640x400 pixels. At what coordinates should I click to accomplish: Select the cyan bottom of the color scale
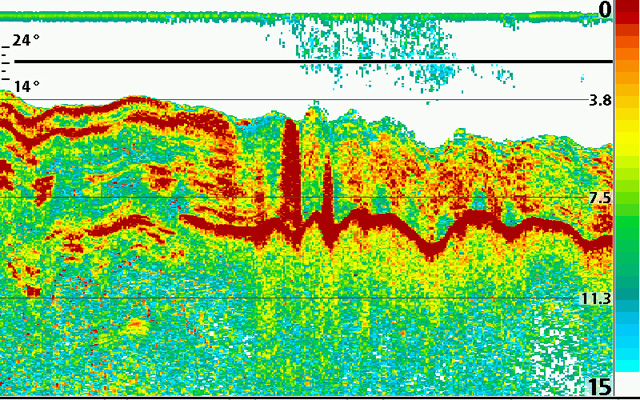point(627,364)
